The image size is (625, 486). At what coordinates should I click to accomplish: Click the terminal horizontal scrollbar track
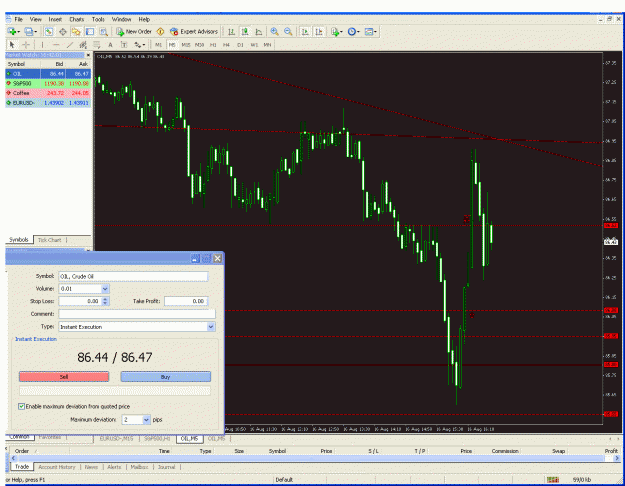[x=314, y=458]
